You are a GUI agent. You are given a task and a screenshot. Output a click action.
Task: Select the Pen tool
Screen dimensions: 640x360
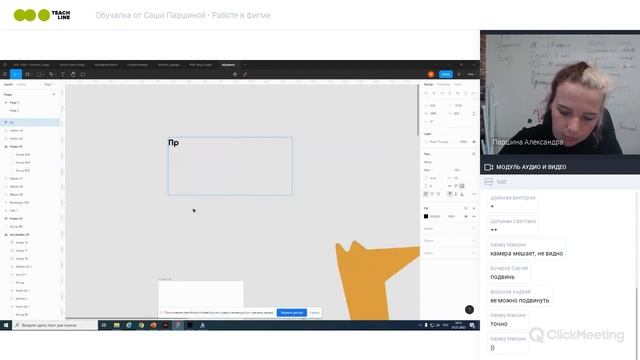pyautogui.click(x=51, y=74)
